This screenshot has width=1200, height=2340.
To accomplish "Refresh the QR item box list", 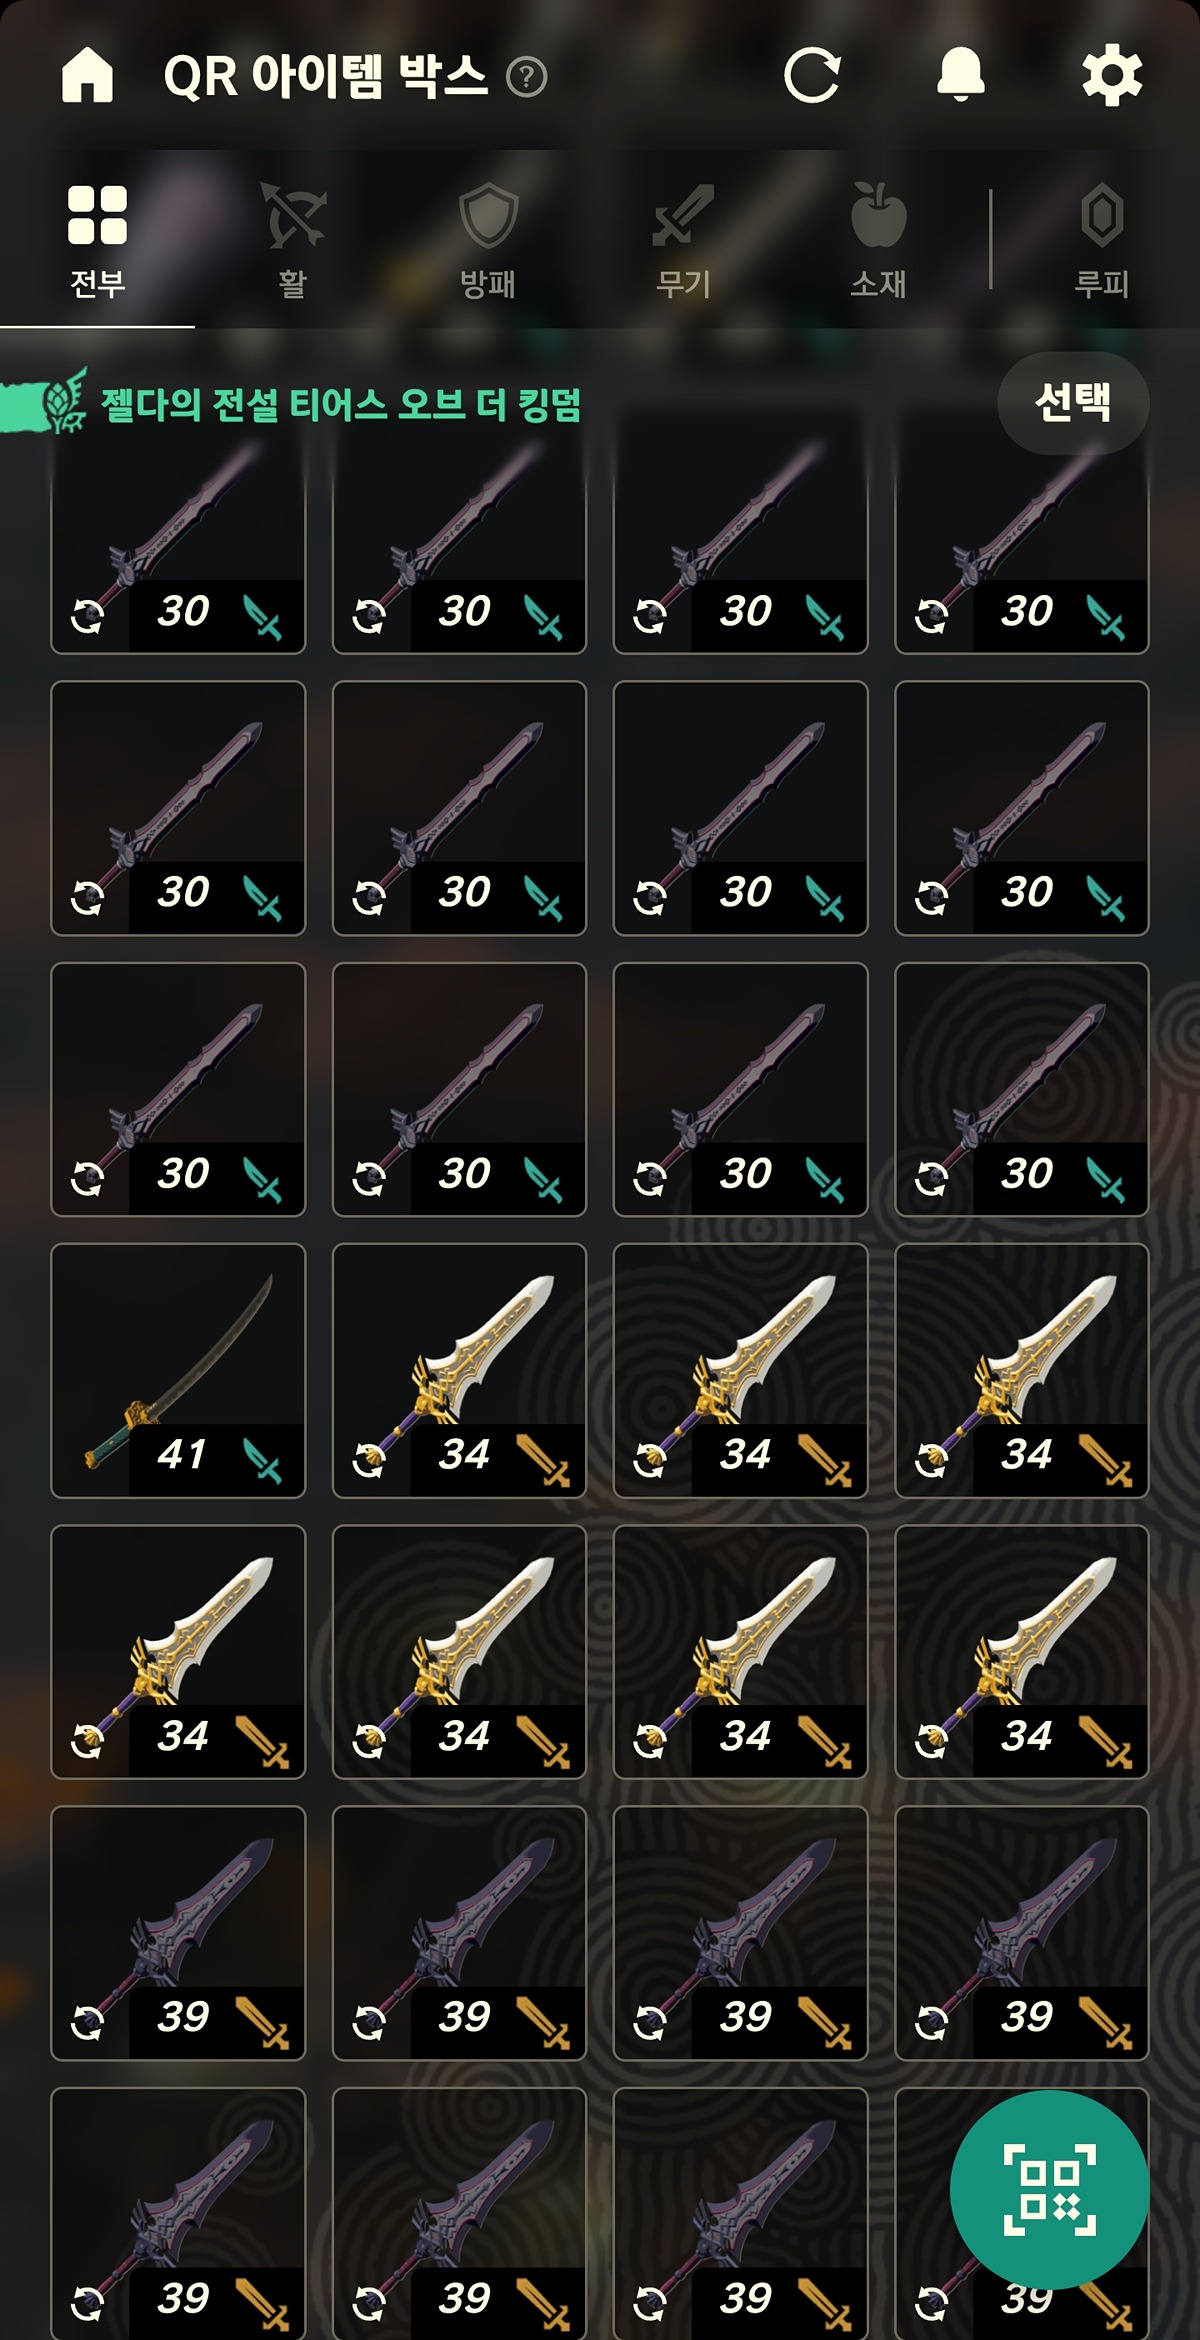I will tap(812, 75).
